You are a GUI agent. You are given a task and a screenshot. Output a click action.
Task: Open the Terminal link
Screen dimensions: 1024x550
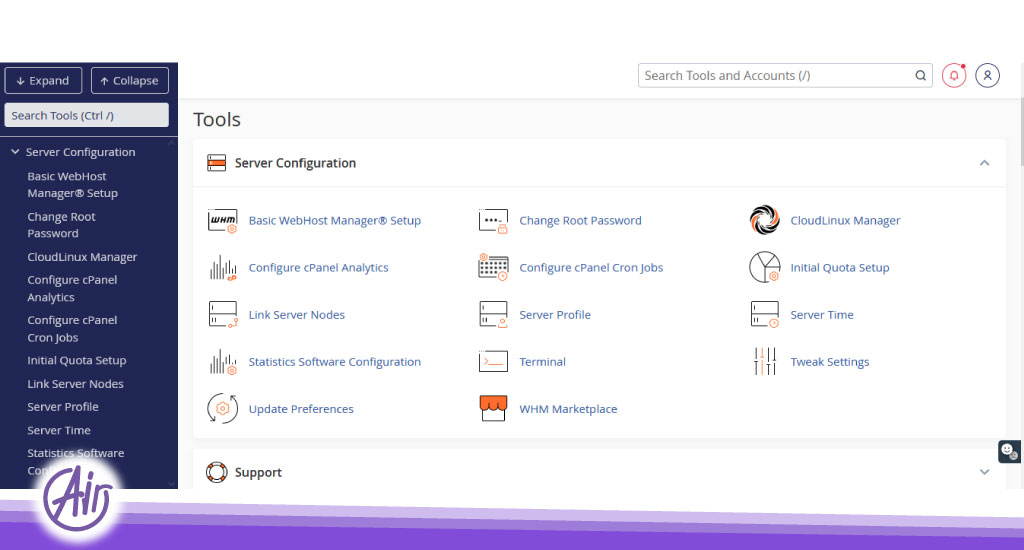click(542, 362)
